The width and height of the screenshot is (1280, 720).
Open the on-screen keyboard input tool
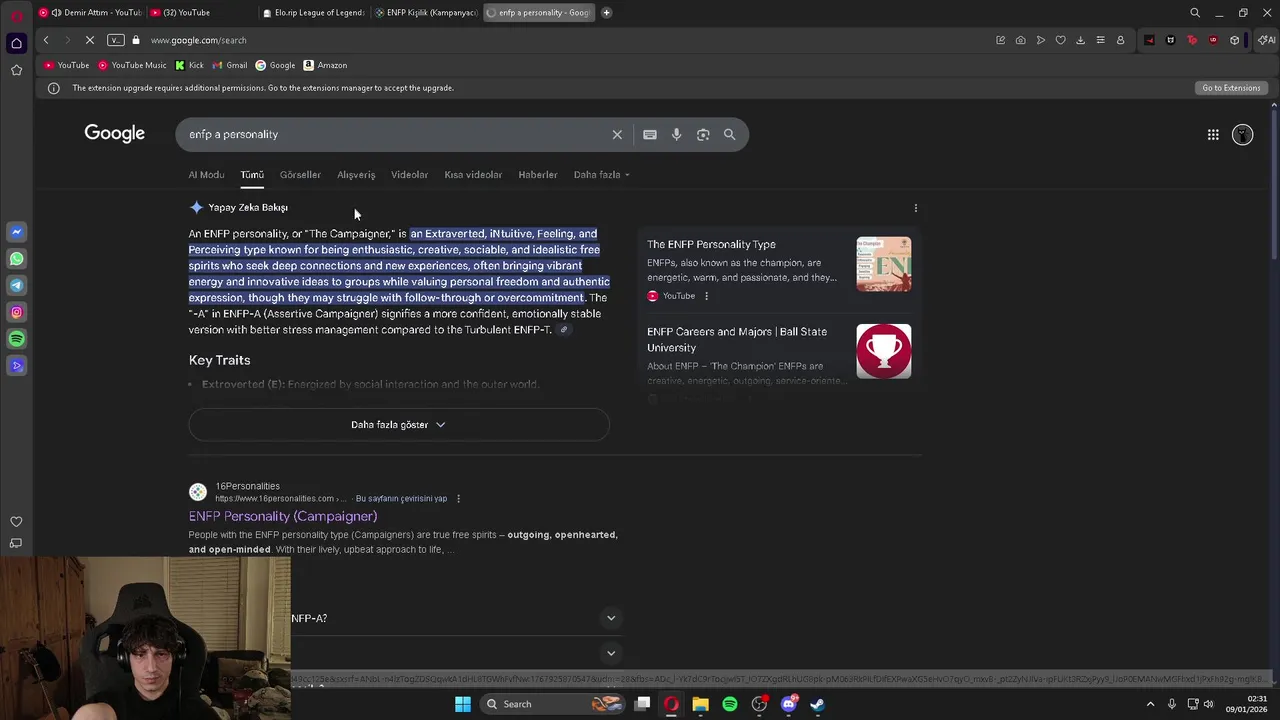click(x=650, y=135)
